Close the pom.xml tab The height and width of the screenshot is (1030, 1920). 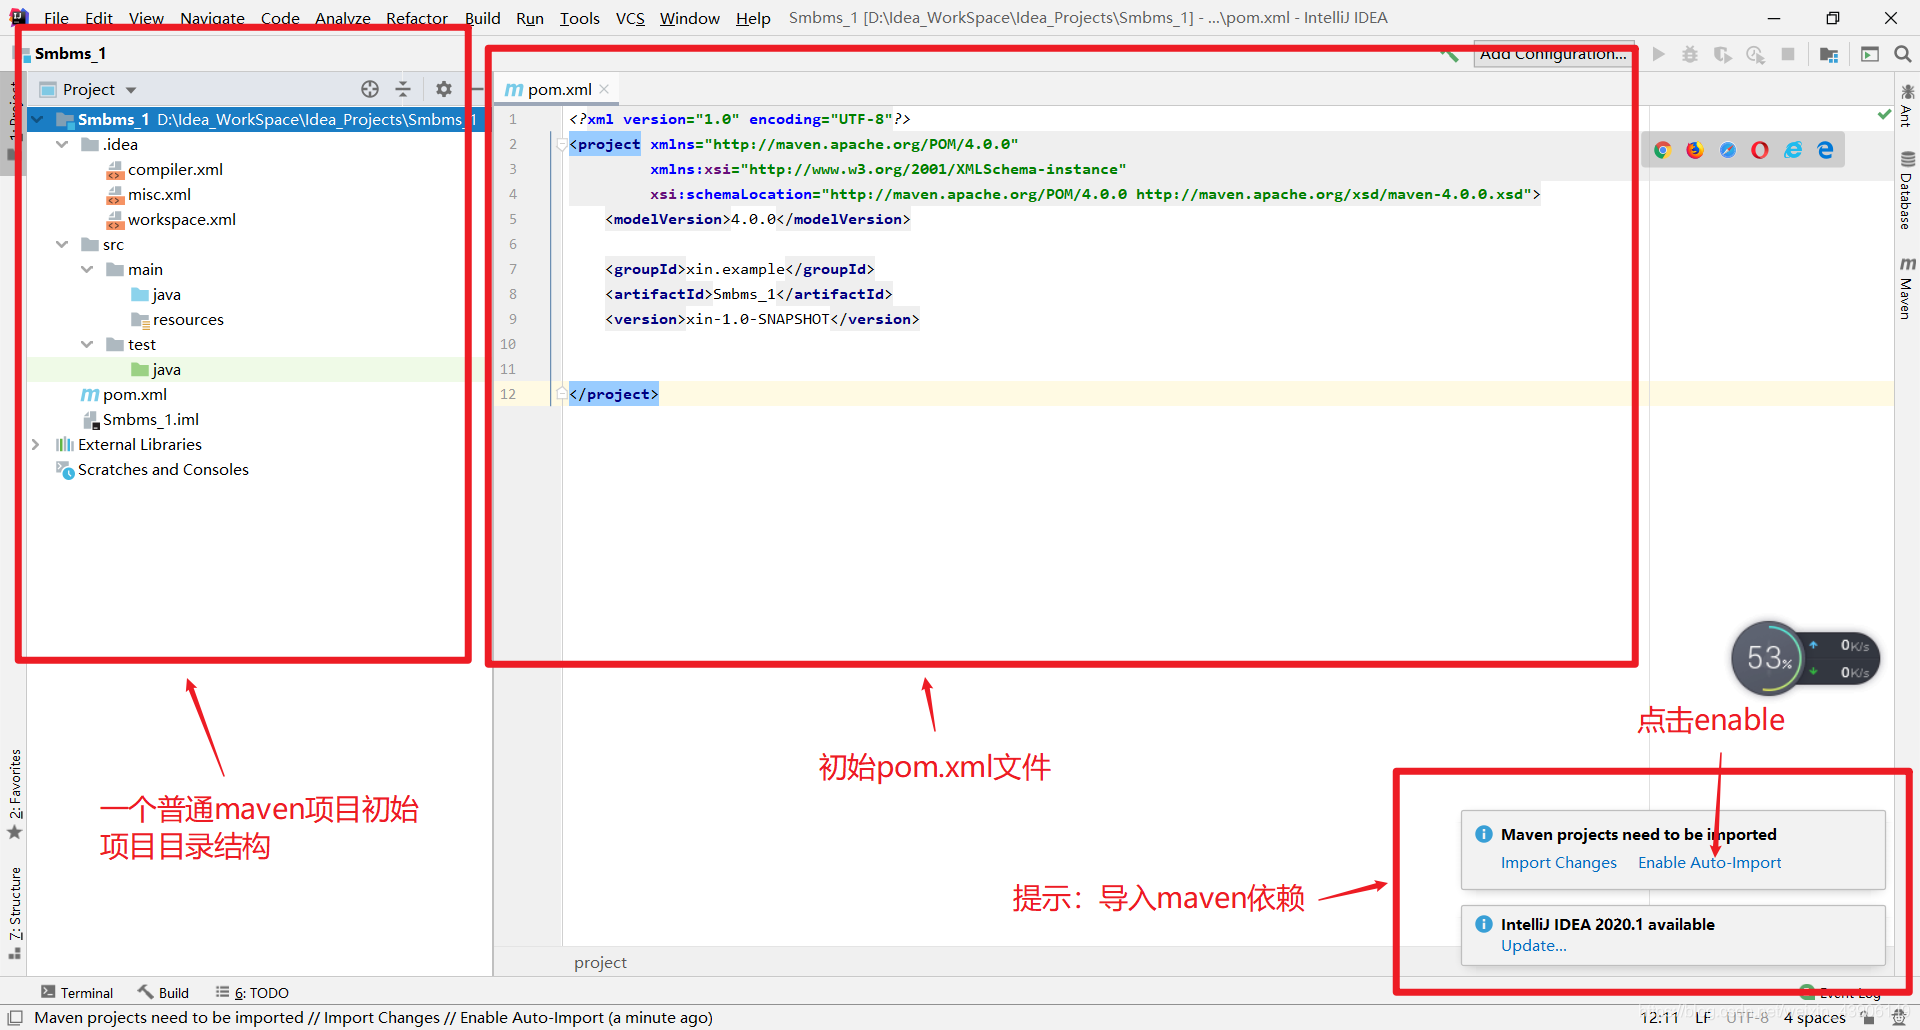[x=605, y=89]
